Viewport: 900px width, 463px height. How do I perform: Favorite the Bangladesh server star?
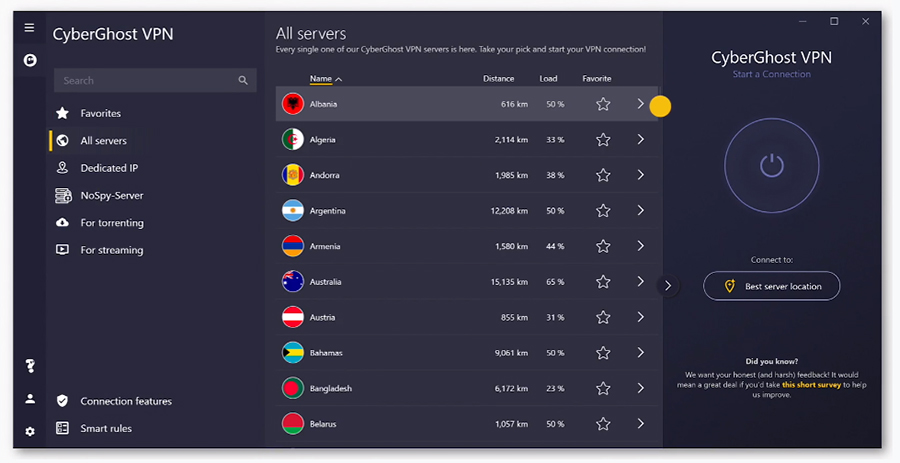tap(603, 388)
